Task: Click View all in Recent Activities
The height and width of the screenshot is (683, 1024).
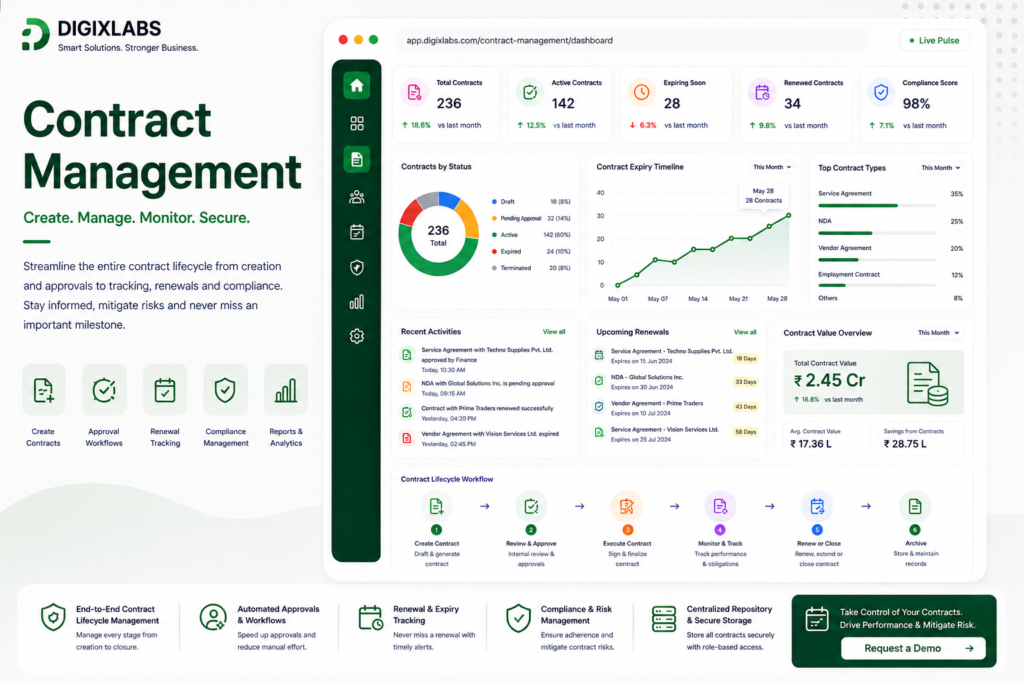Action: pos(554,332)
